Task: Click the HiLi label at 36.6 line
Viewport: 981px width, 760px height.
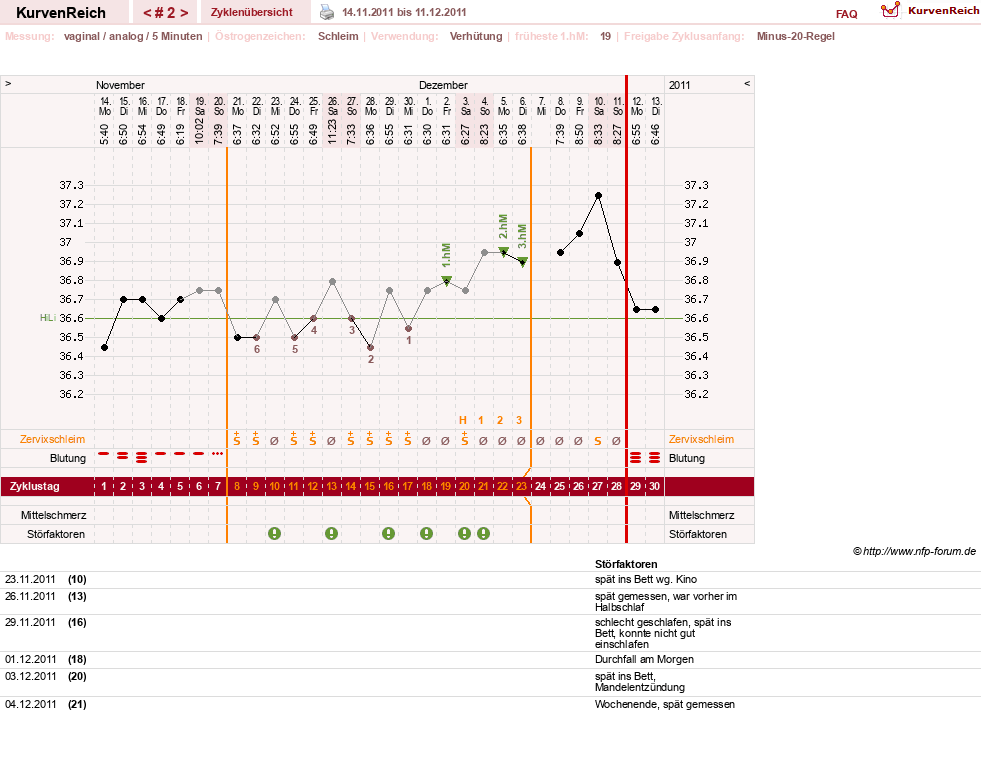Action: [48, 318]
